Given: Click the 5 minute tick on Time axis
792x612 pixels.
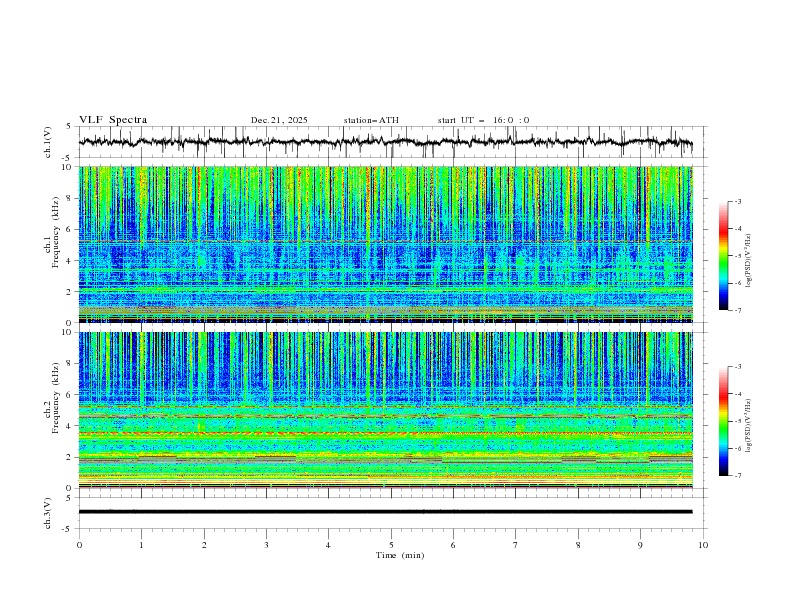Looking at the screenshot, I should coord(391,545).
